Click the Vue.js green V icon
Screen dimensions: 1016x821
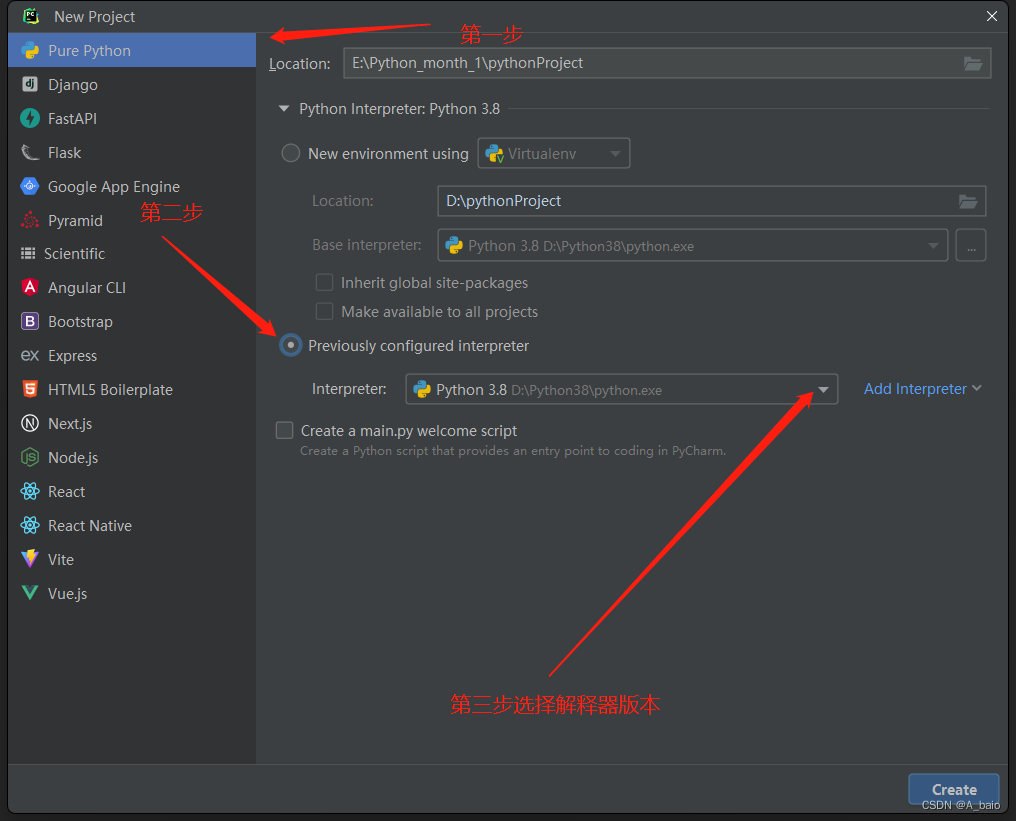(30, 592)
